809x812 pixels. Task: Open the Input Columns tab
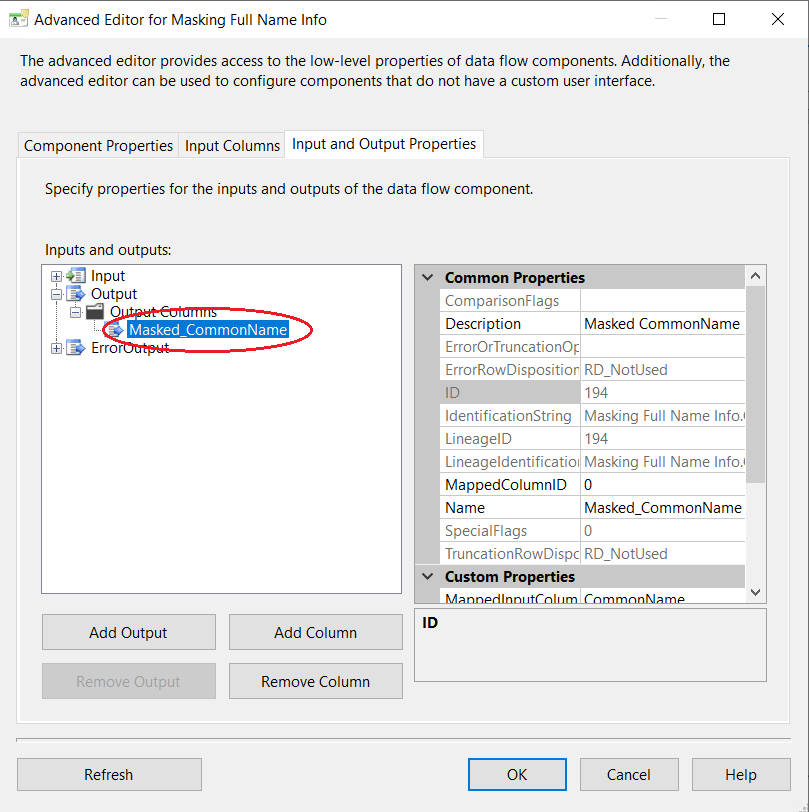pos(232,146)
